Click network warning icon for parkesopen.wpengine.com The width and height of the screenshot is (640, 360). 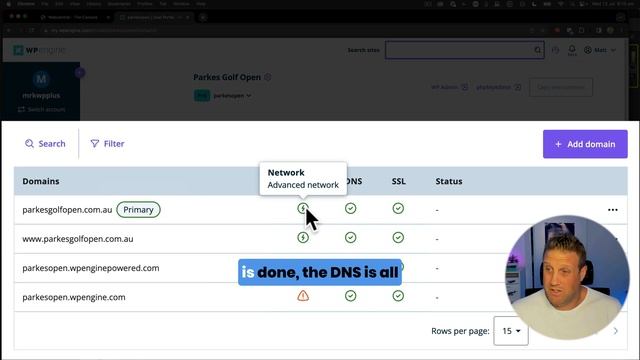click(303, 296)
